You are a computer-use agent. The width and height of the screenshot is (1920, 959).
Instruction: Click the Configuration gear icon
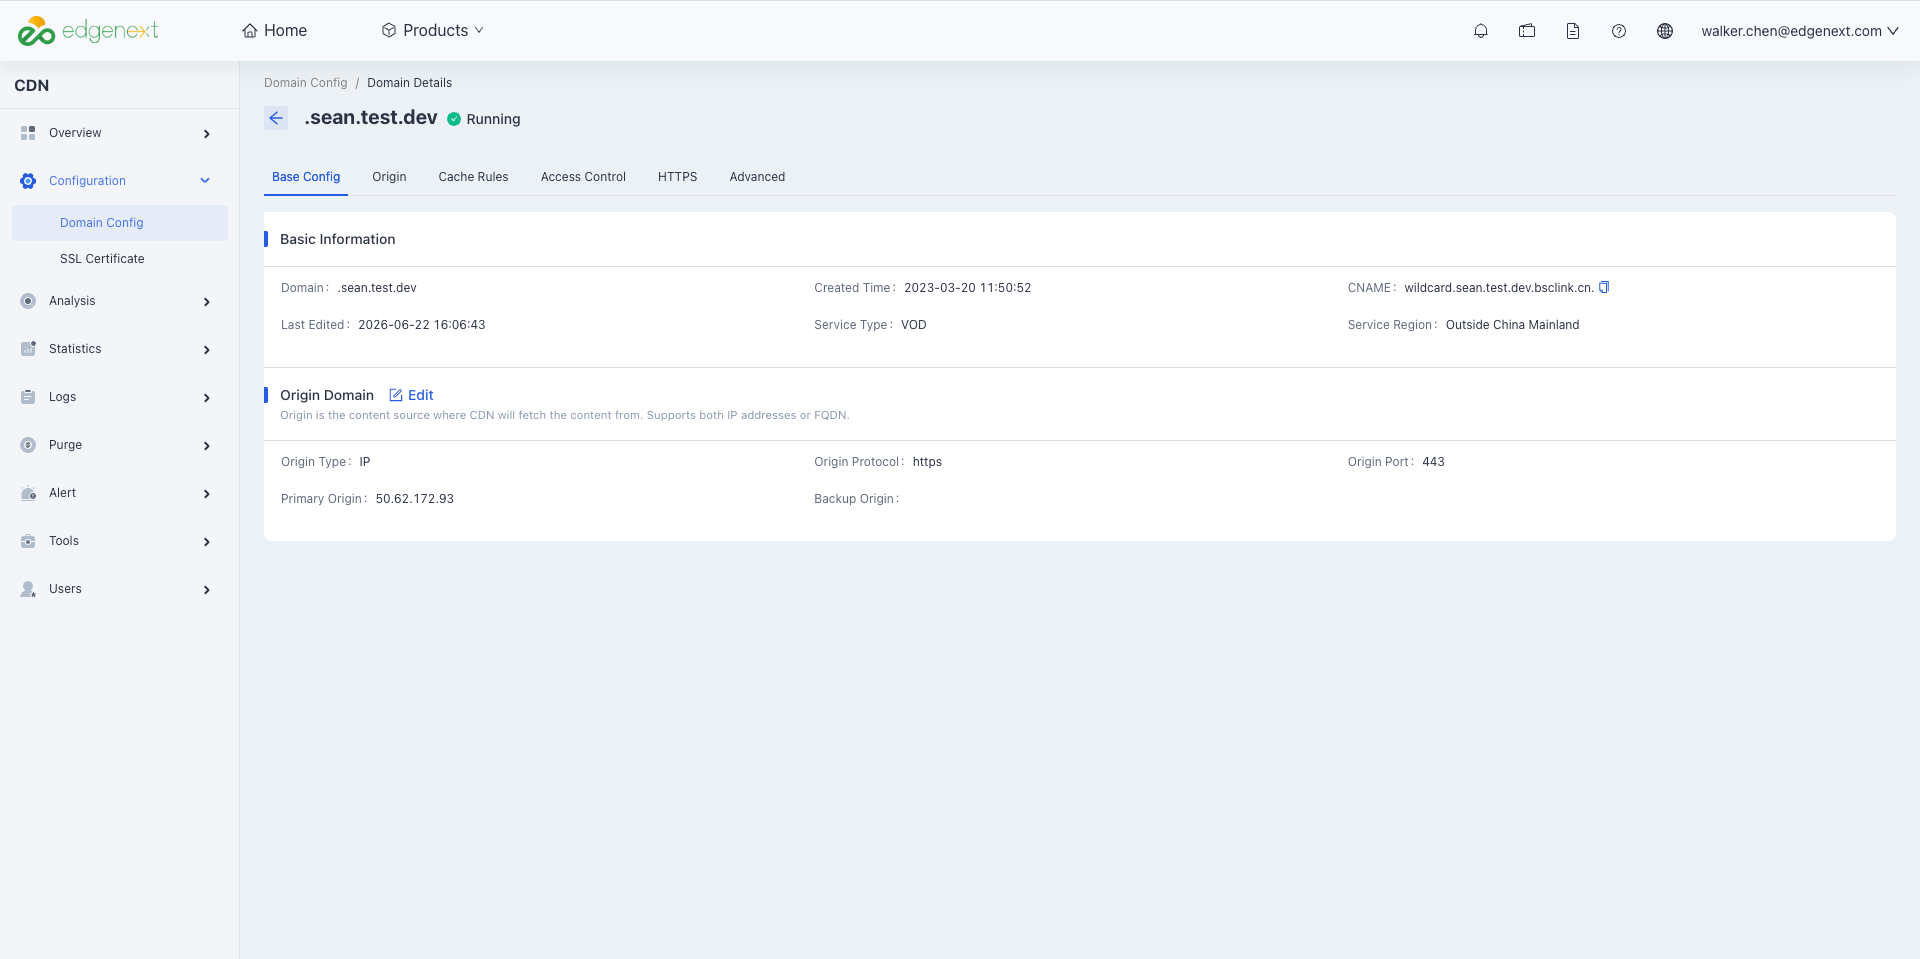point(28,181)
